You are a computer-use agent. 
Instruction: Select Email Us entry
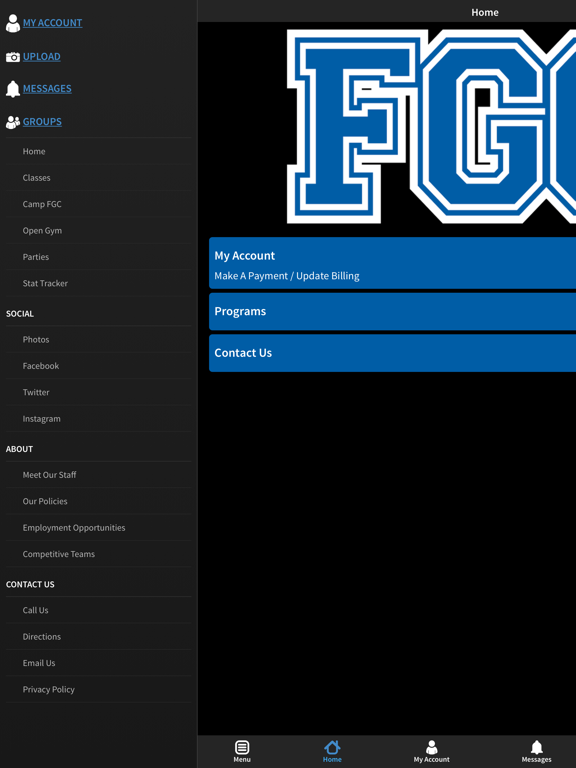coord(98,663)
